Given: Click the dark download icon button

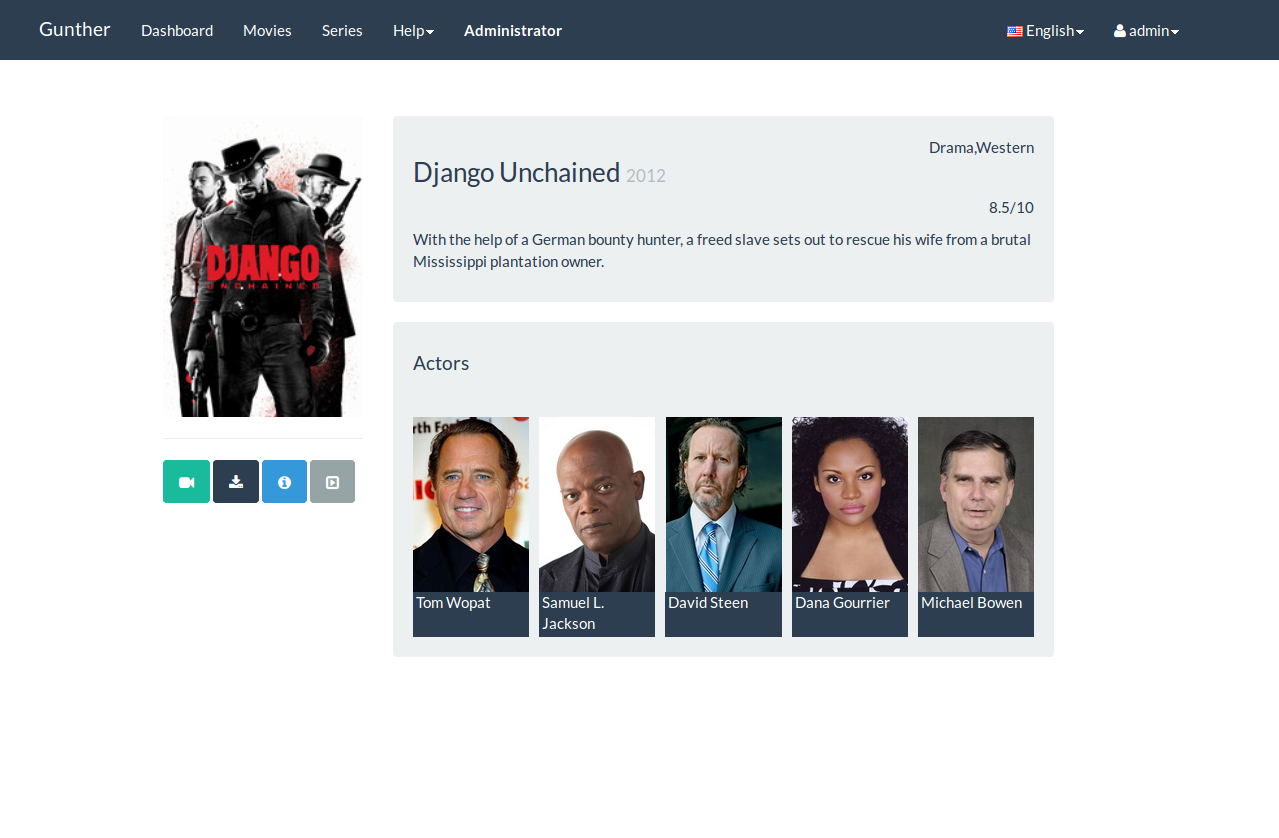Looking at the screenshot, I should (236, 482).
